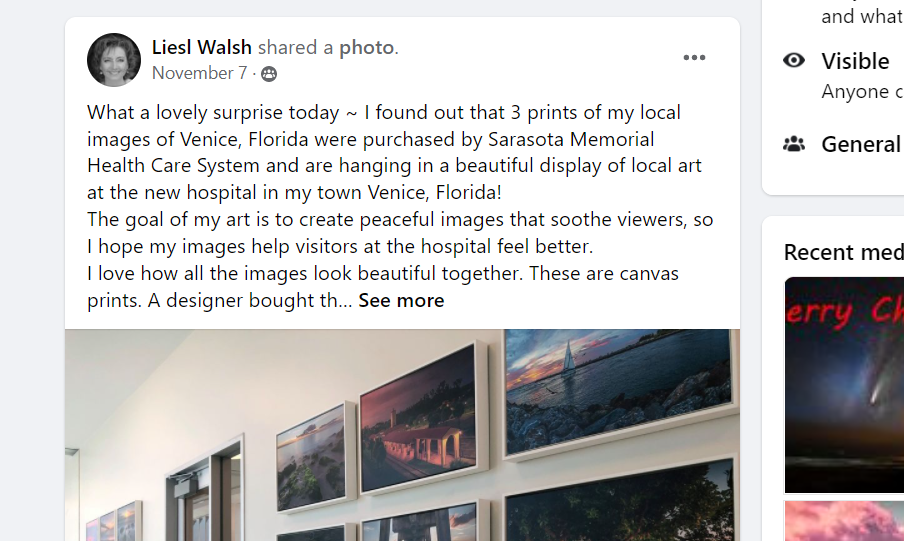Open the post options three-dot menu

click(x=694, y=58)
